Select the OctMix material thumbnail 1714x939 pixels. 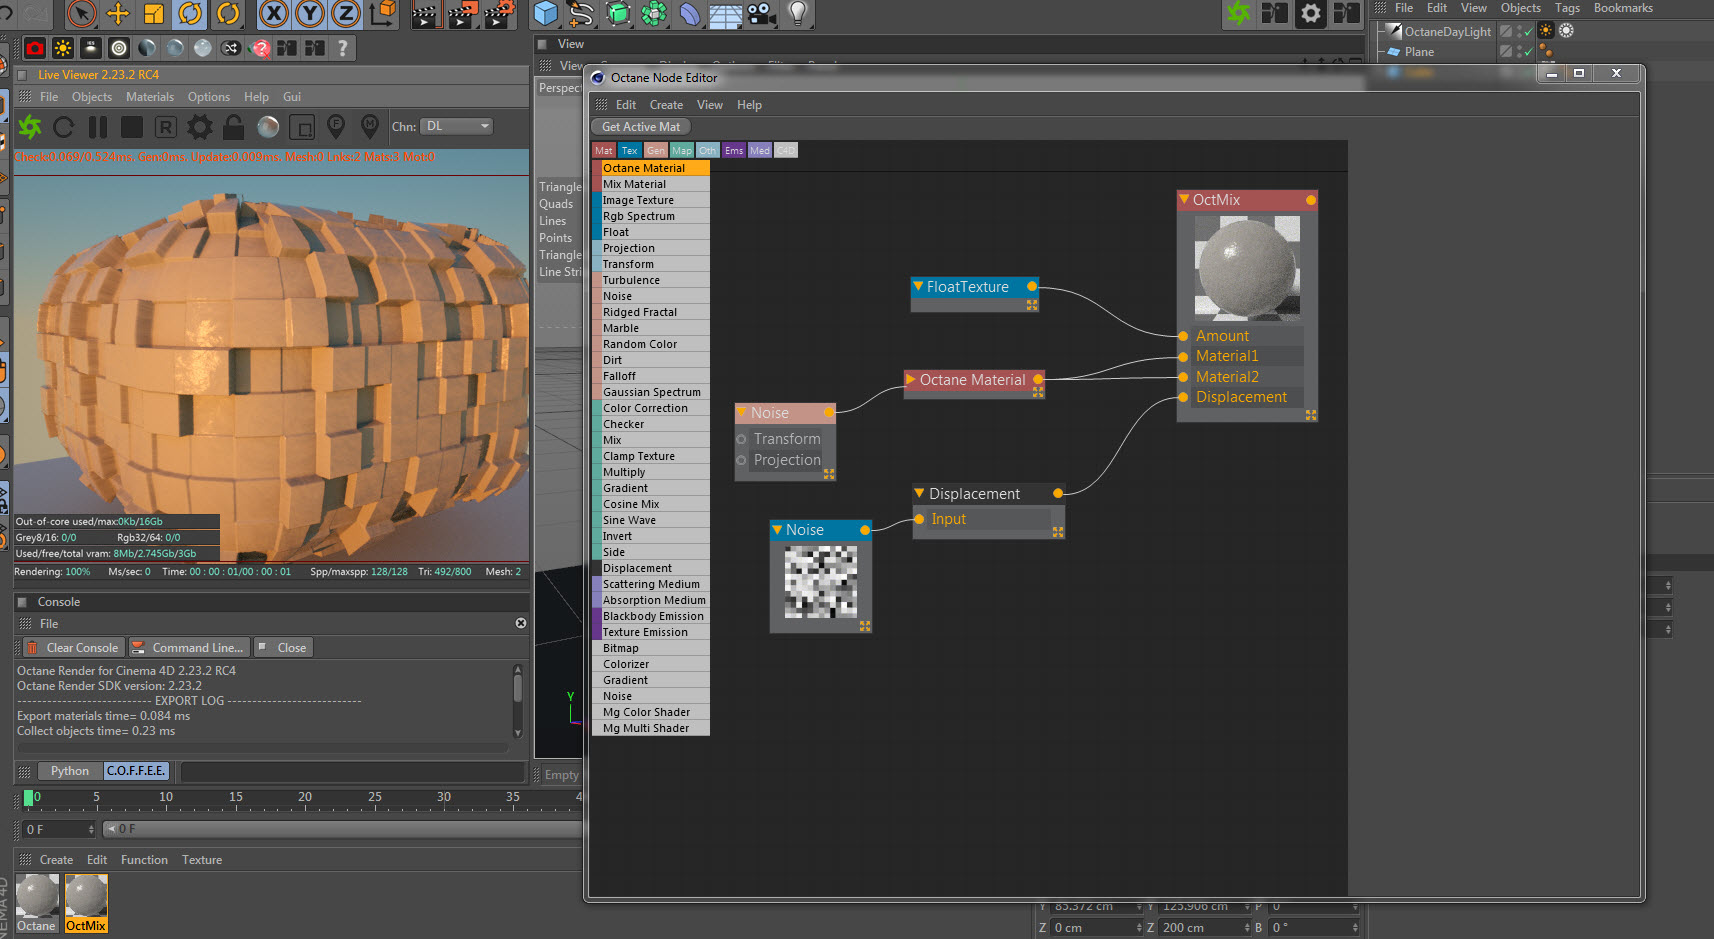point(86,902)
